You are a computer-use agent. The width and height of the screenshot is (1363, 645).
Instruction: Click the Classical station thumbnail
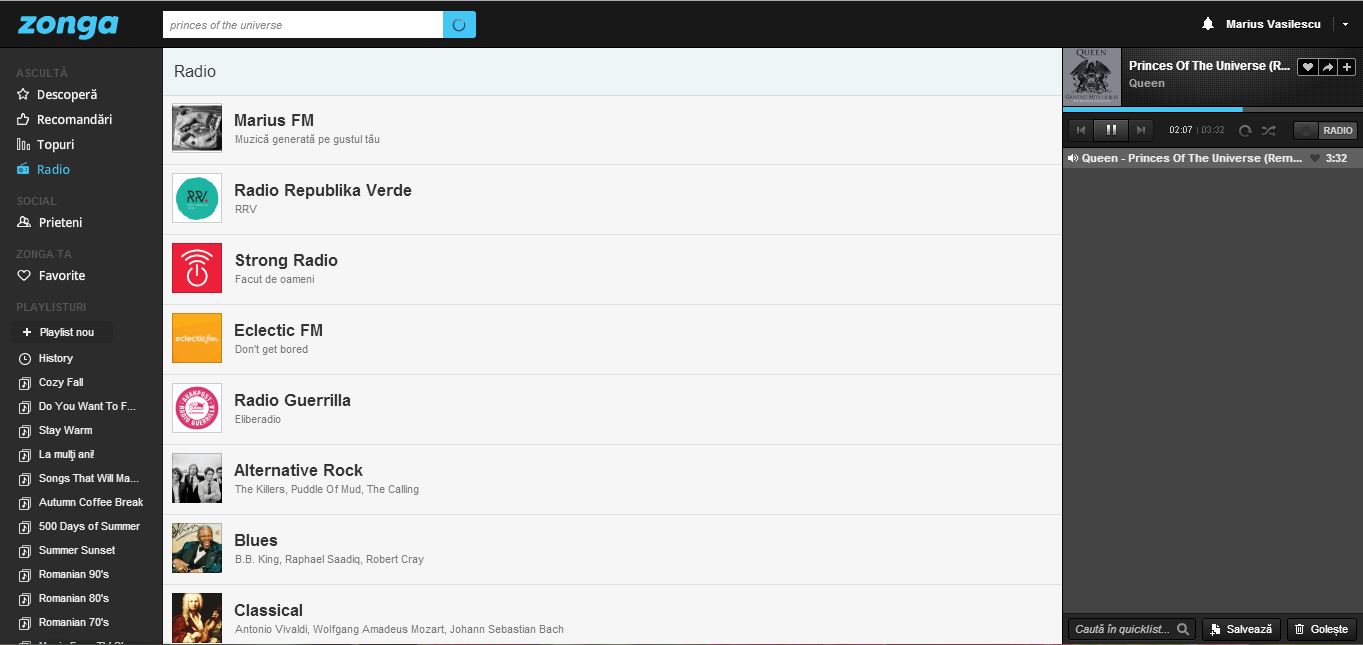197,618
